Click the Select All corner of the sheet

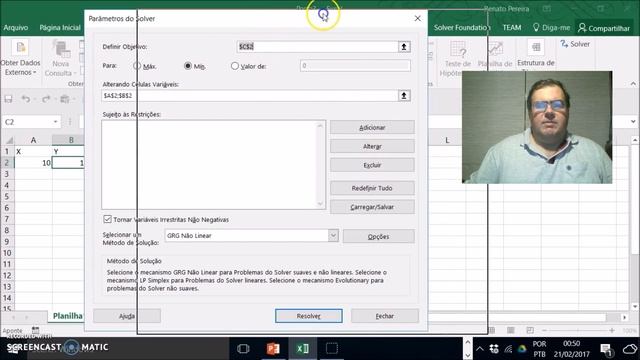coord(9,140)
